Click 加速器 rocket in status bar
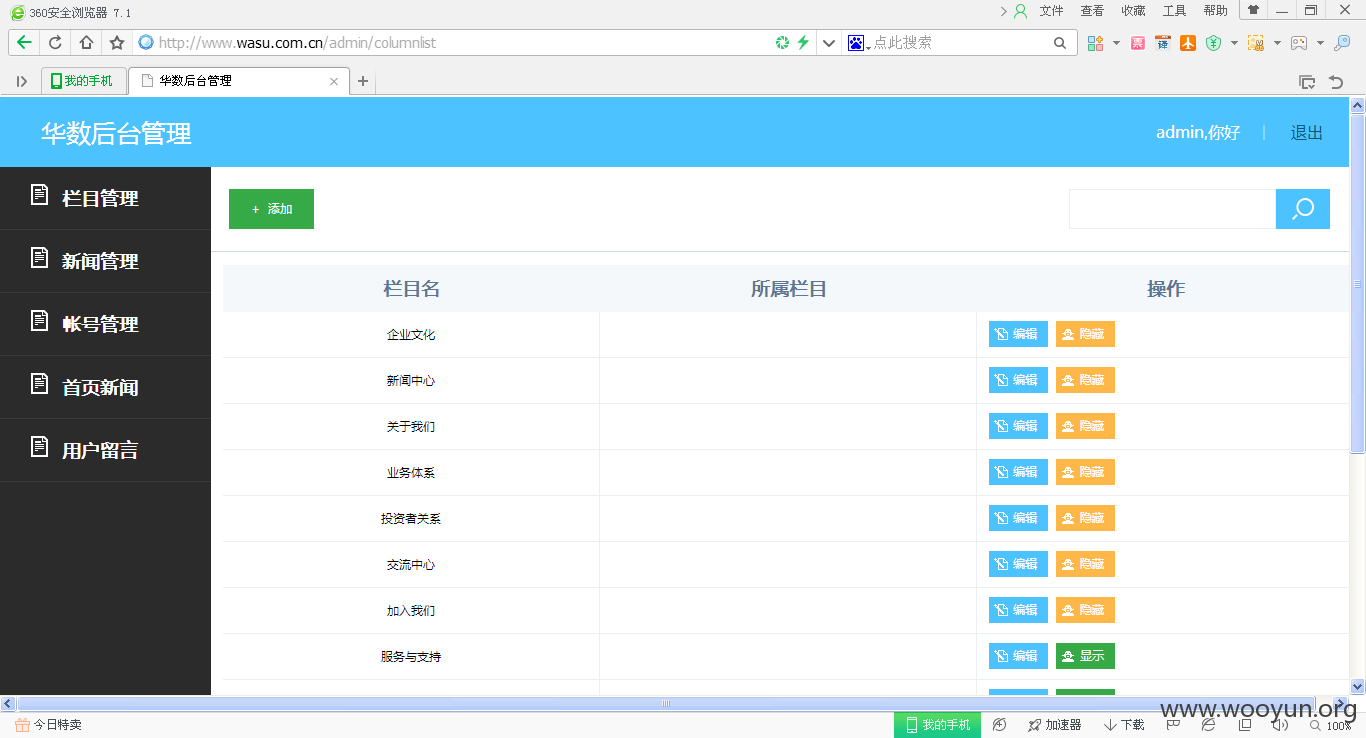 pyautogui.click(x=1054, y=725)
